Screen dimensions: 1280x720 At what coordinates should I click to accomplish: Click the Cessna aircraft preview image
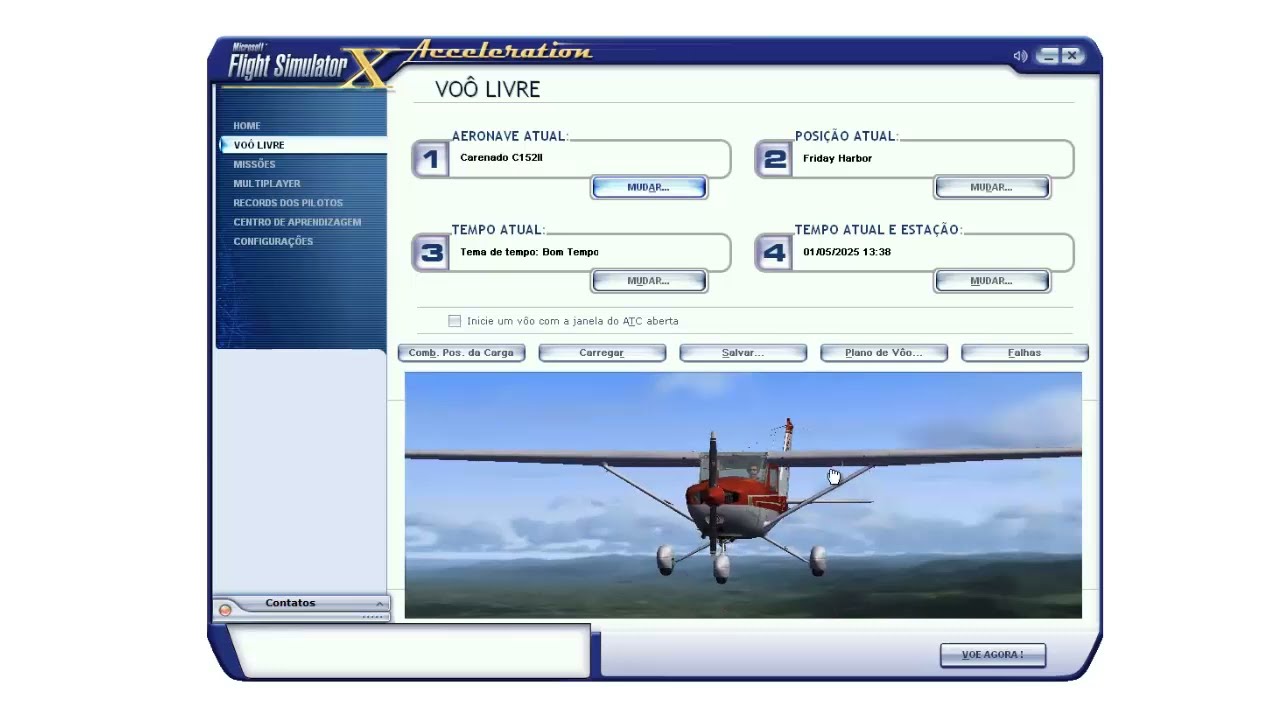click(743, 495)
